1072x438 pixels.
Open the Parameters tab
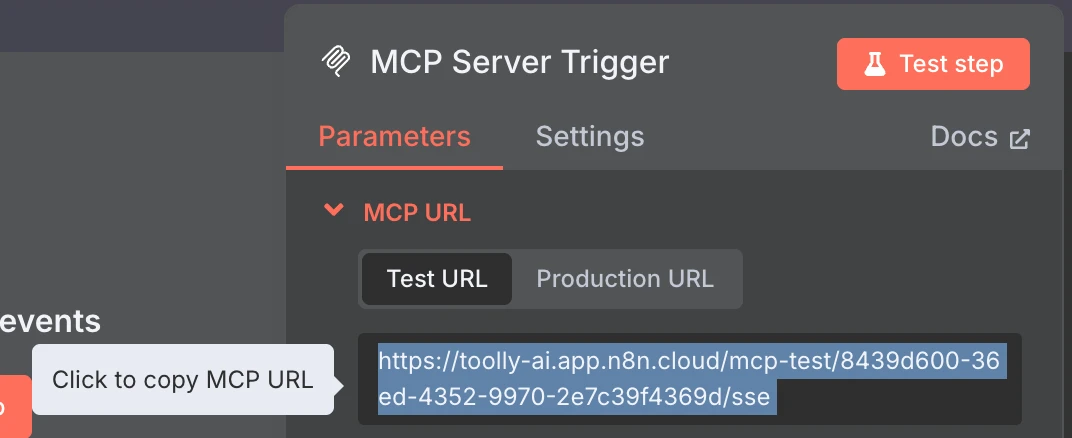[x=394, y=137]
